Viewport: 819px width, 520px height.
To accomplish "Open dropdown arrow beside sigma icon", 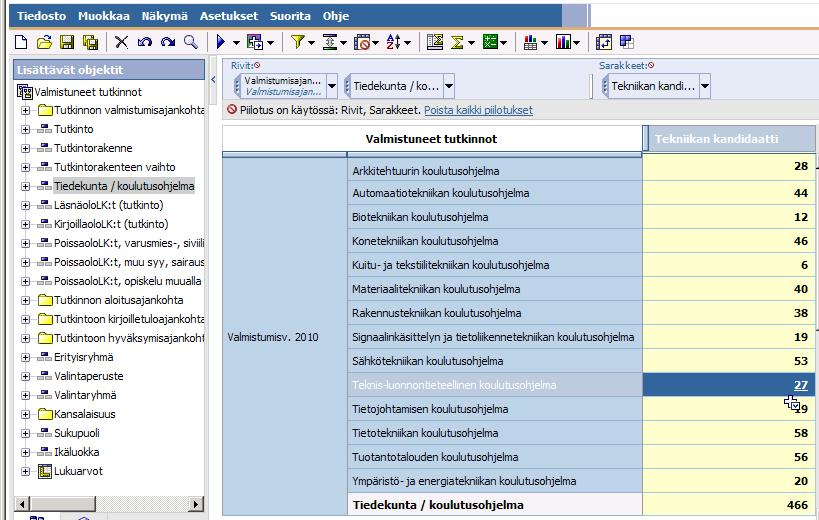I will point(471,43).
